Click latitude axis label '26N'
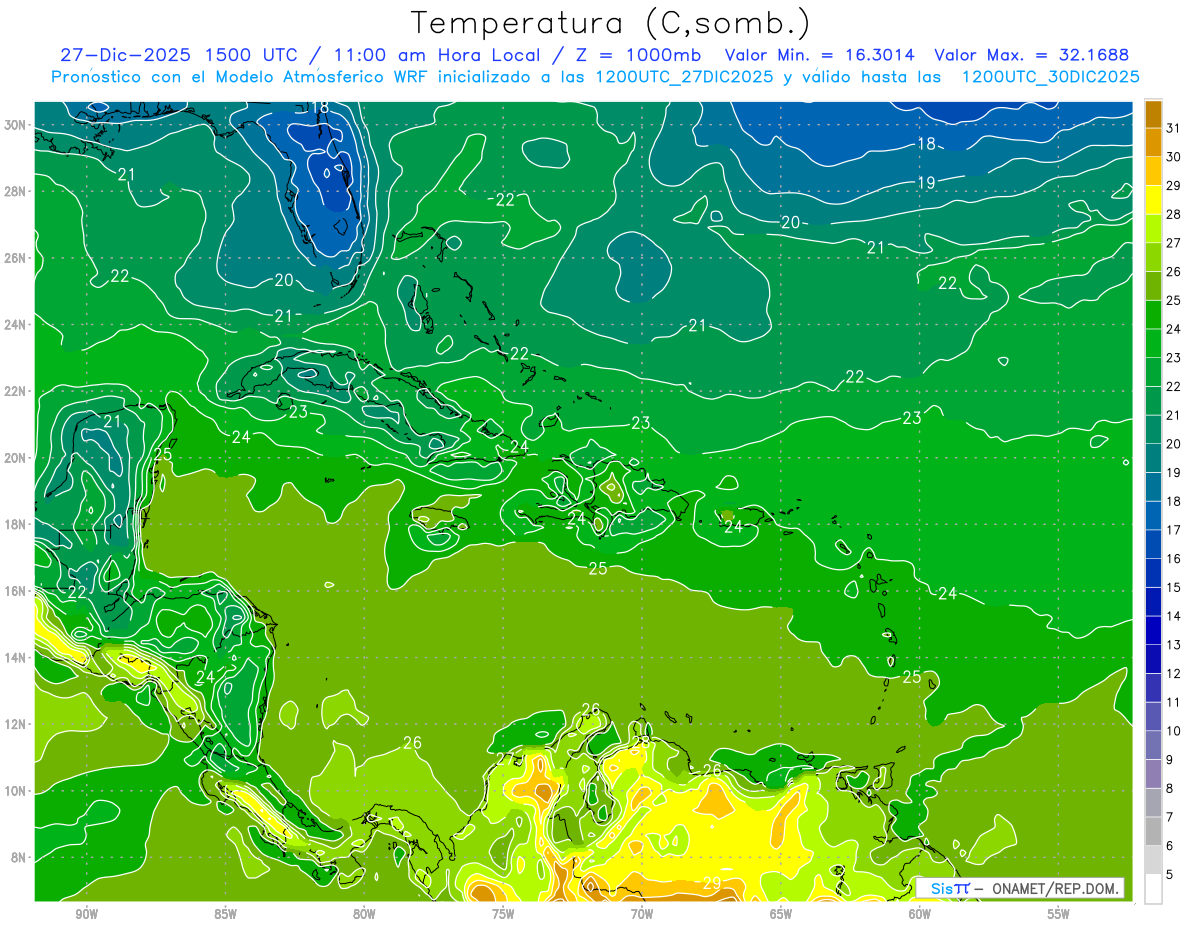The image size is (1200, 927). [15, 258]
